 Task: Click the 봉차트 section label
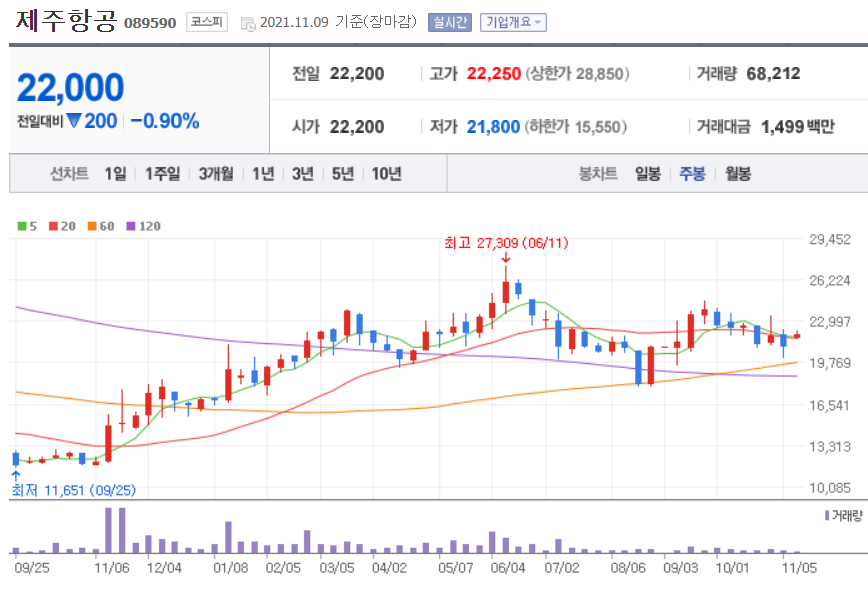(598, 174)
